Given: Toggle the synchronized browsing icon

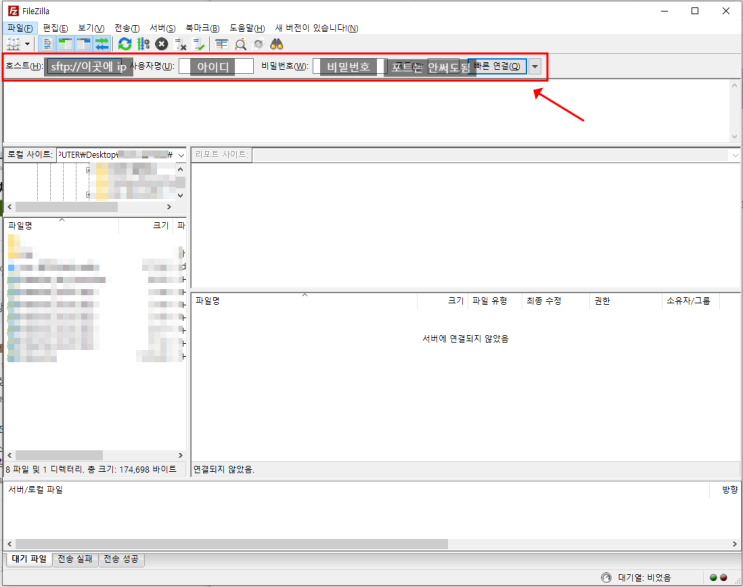Looking at the screenshot, I should tap(258, 44).
